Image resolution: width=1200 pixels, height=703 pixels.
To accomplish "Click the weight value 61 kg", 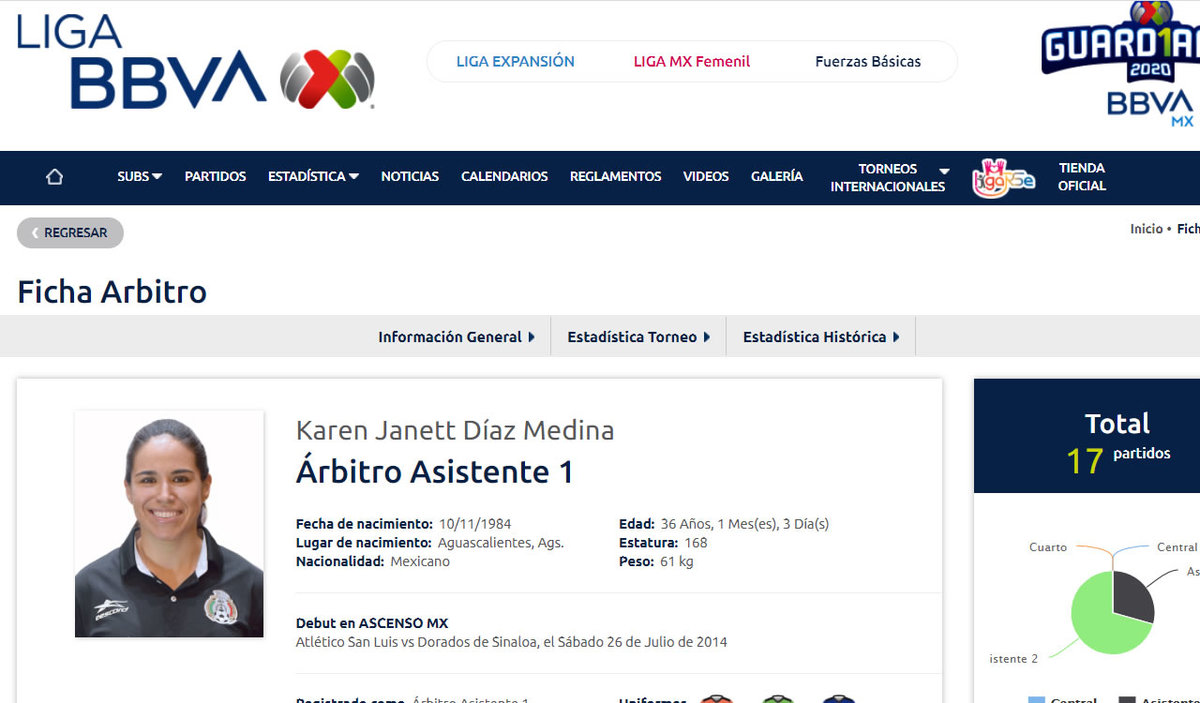I will pyautogui.click(x=677, y=562).
